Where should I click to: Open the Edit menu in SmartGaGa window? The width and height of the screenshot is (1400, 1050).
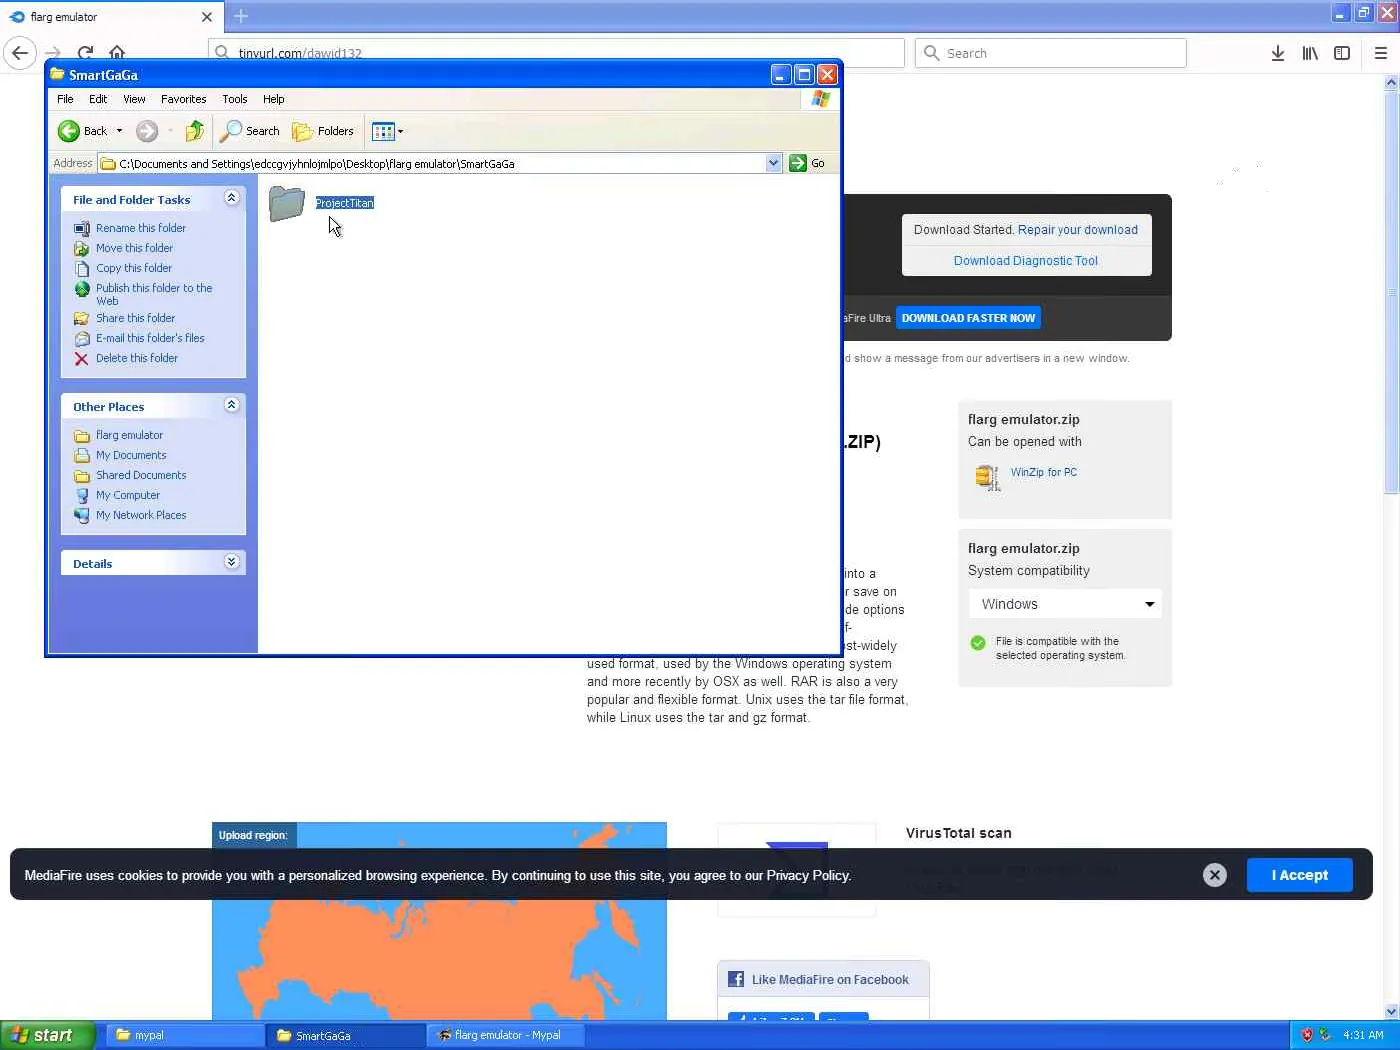coord(98,99)
